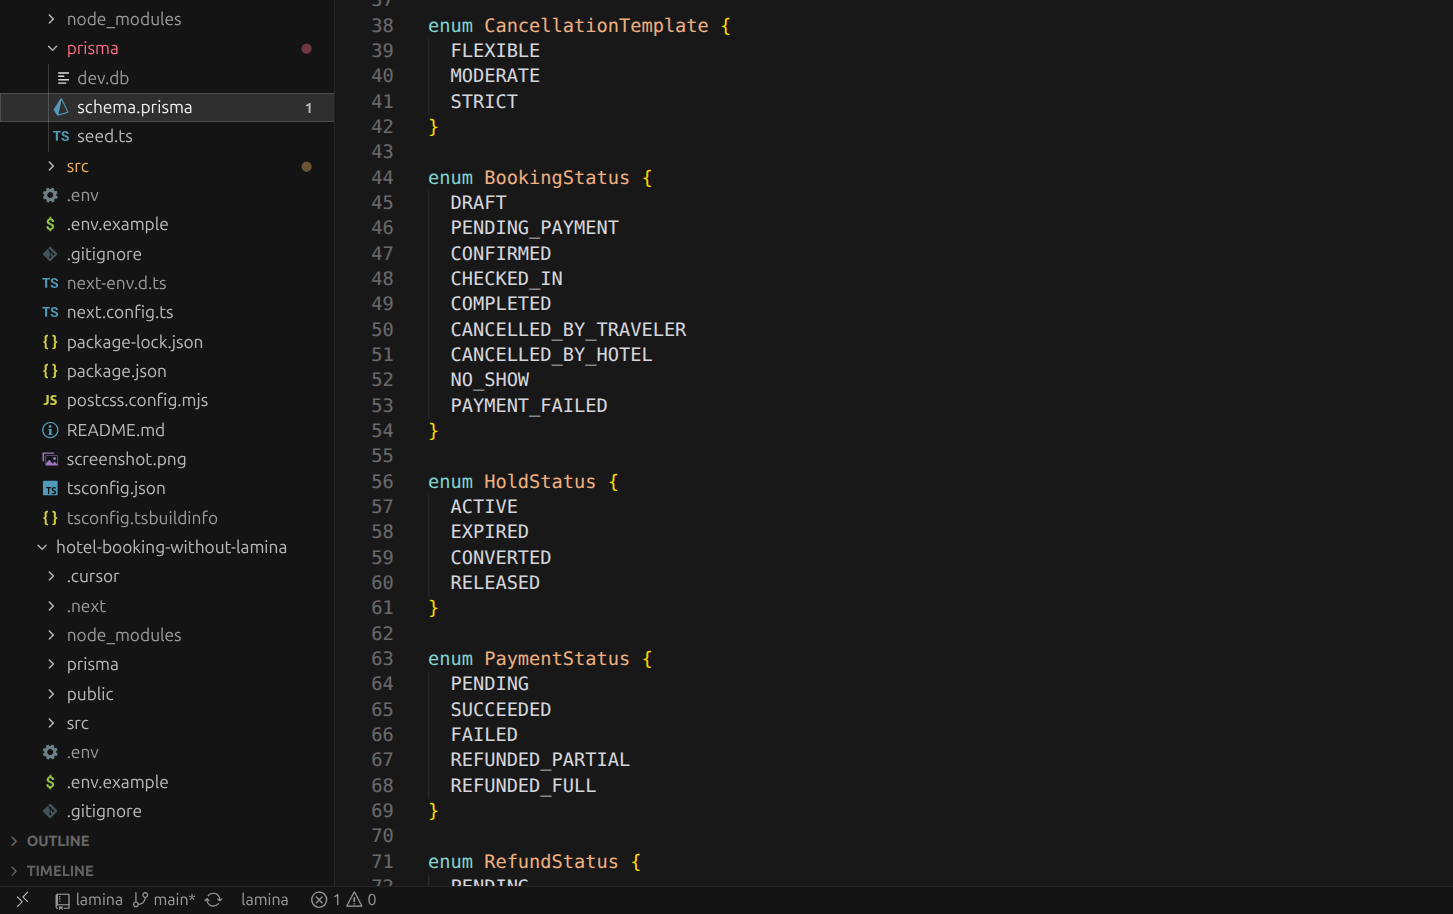This screenshot has width=1453, height=914.
Task: Click the PAYMENT_FAILED enum value
Action: click(529, 406)
